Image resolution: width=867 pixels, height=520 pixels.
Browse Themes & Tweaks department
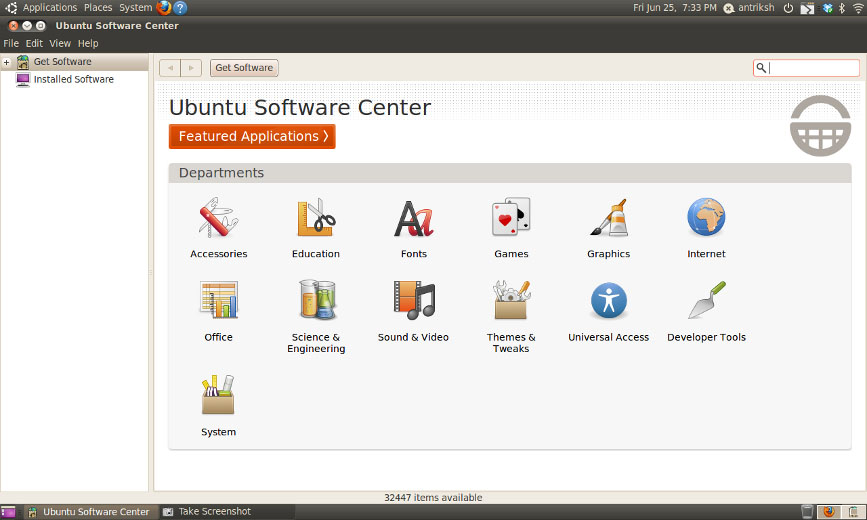coord(511,317)
